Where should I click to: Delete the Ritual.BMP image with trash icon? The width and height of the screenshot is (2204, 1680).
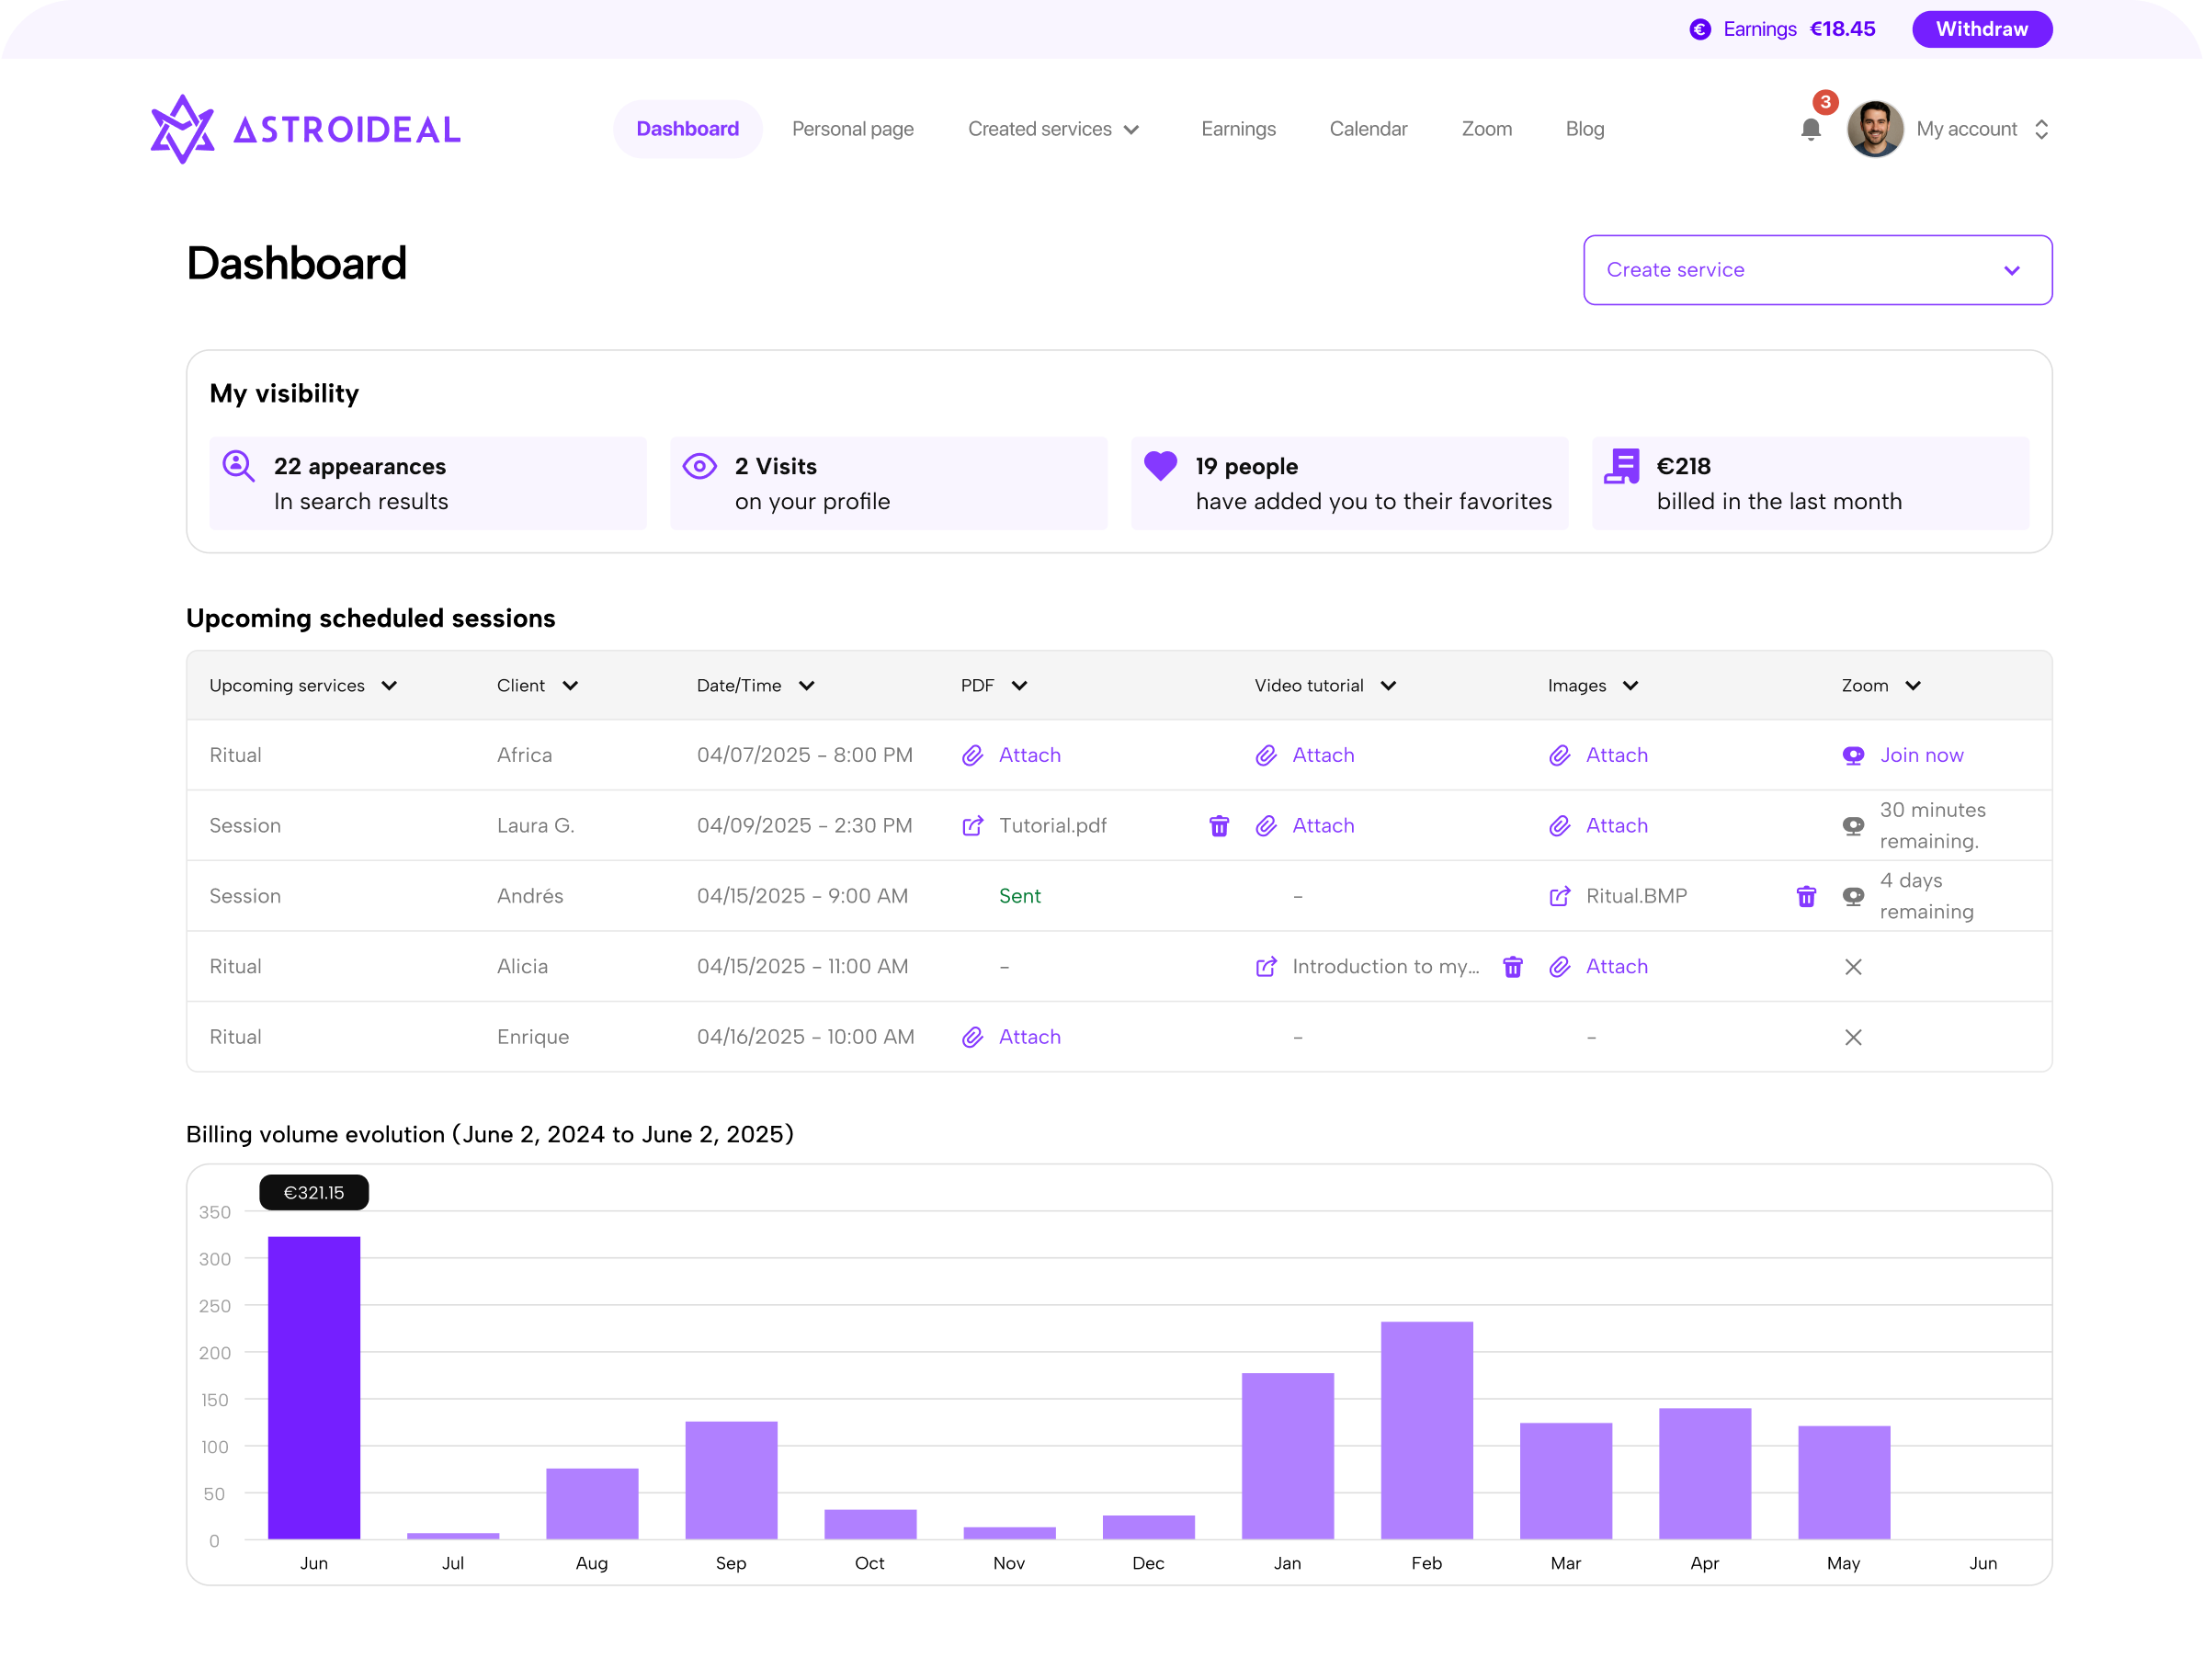pyautogui.click(x=1805, y=897)
